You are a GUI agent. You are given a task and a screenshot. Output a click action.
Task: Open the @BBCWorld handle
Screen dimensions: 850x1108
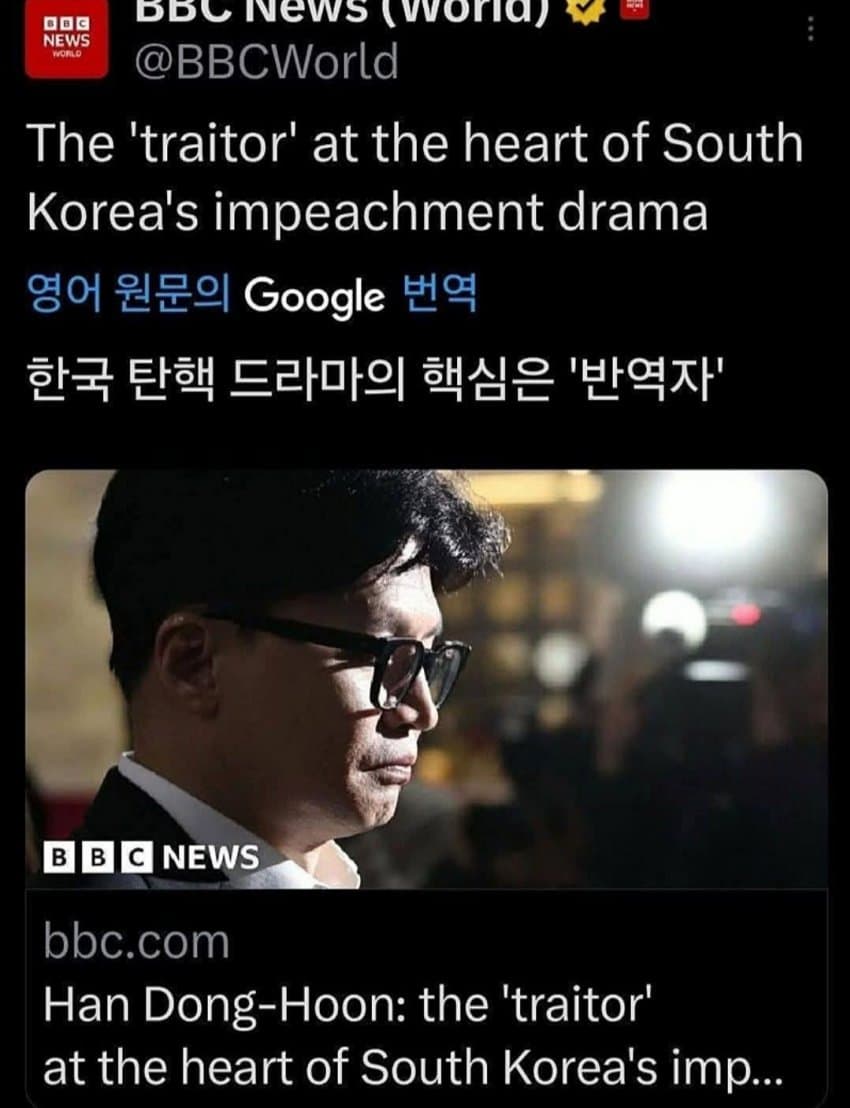(x=266, y=61)
